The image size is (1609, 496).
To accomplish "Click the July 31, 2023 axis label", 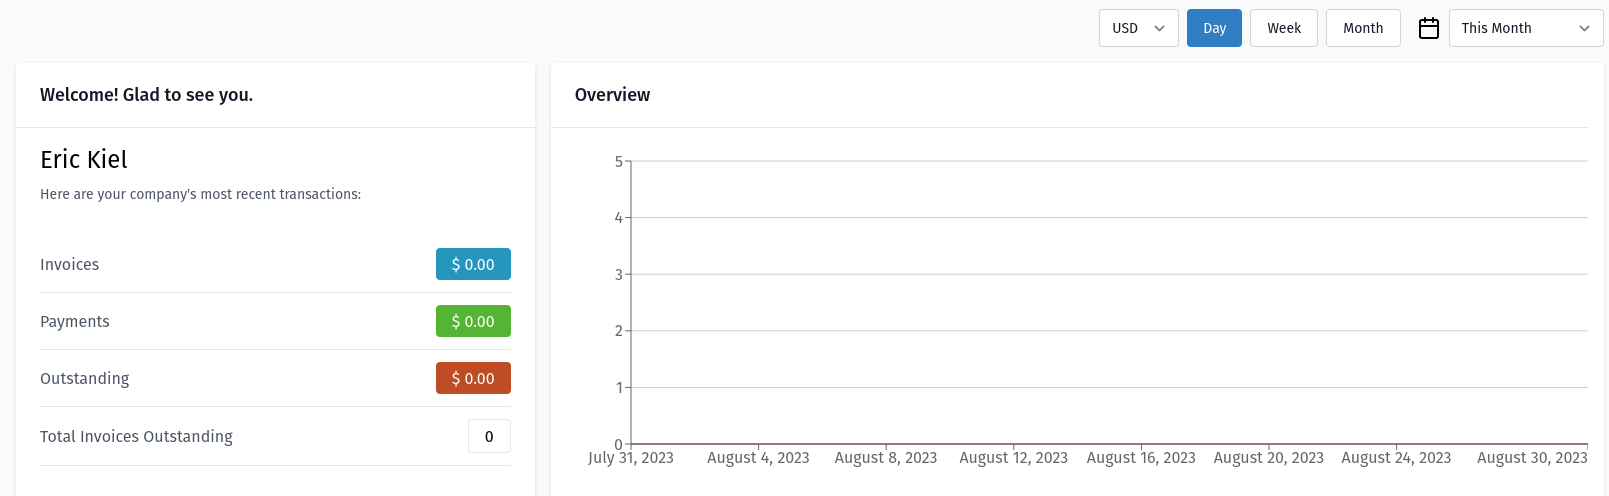I will 631,457.
